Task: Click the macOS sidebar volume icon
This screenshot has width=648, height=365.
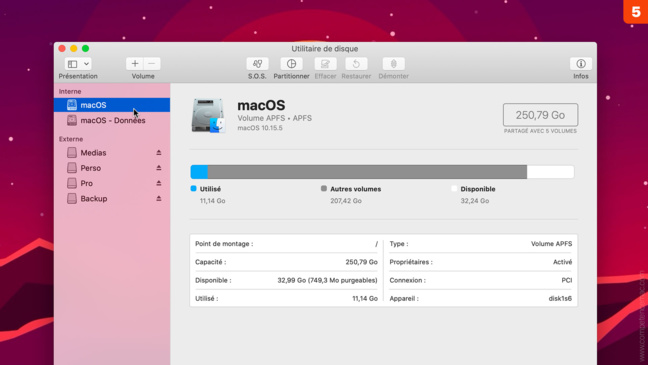Action: (x=72, y=105)
